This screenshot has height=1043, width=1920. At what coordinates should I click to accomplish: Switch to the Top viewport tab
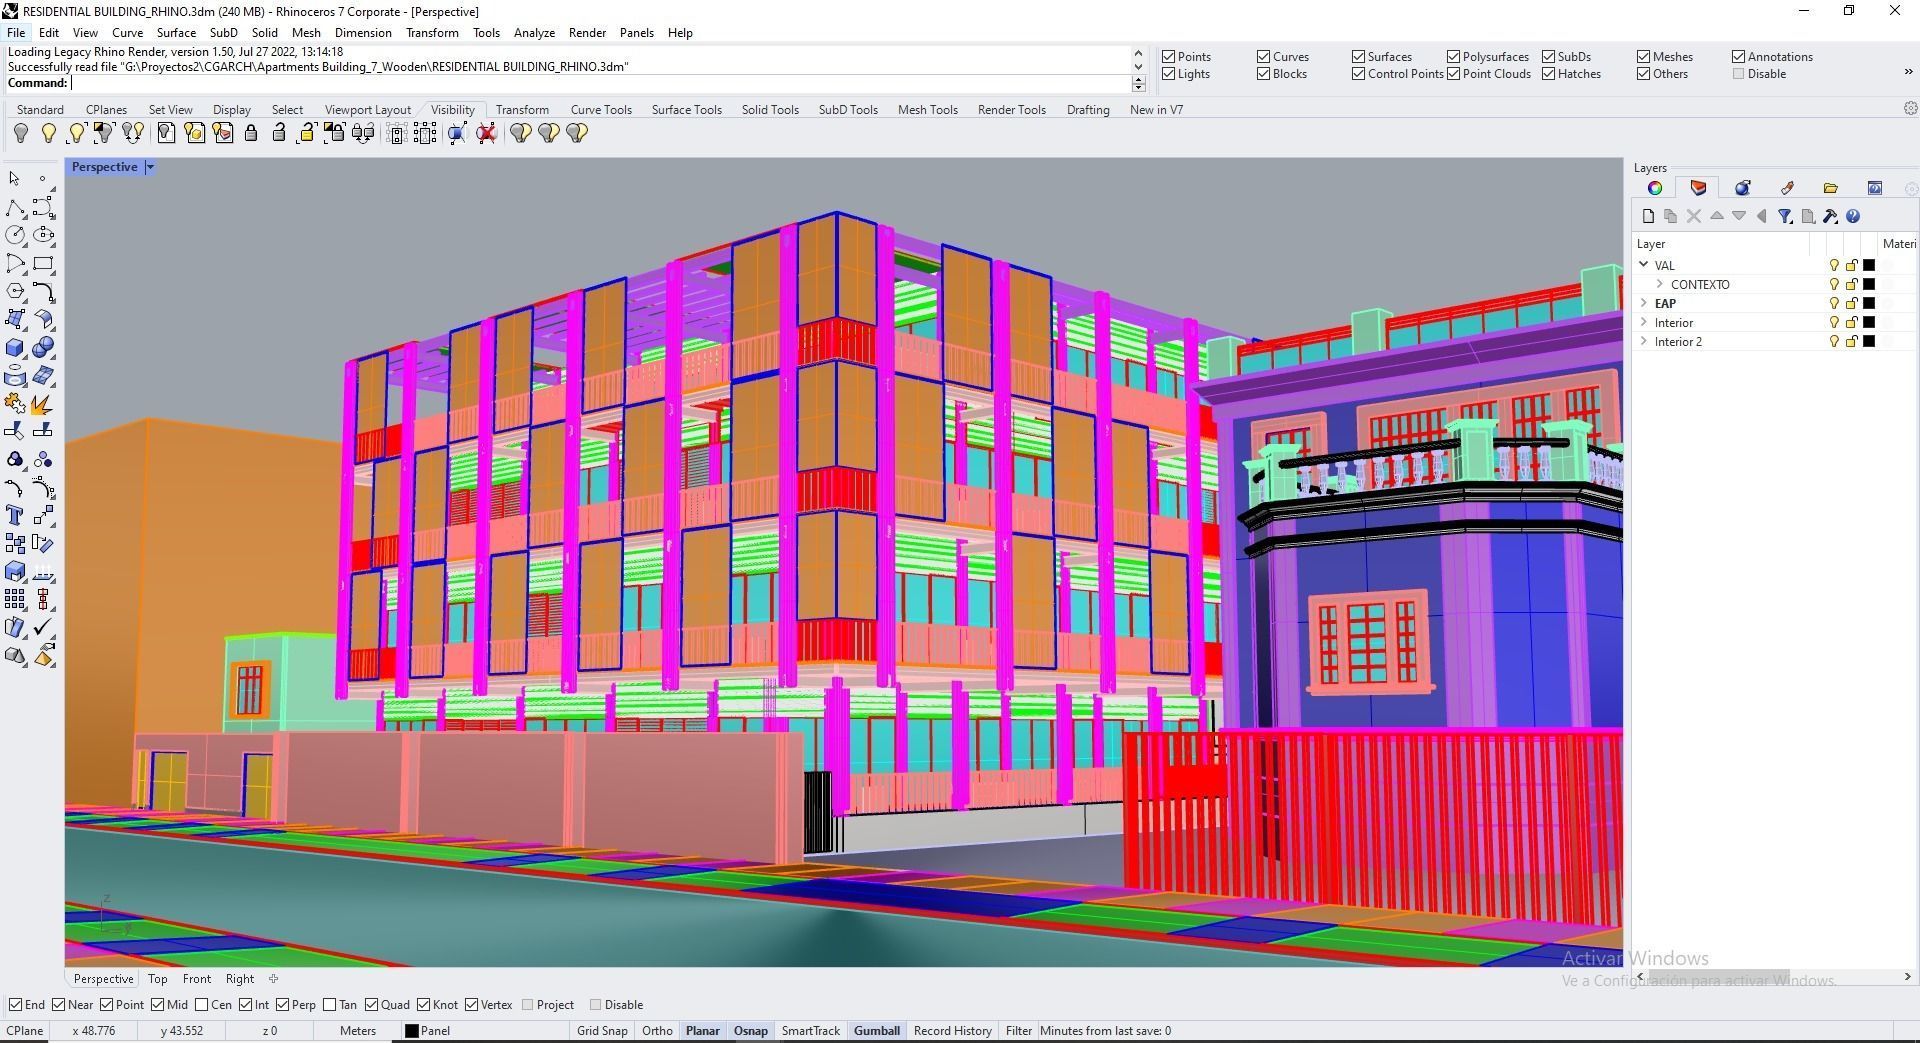click(x=157, y=979)
